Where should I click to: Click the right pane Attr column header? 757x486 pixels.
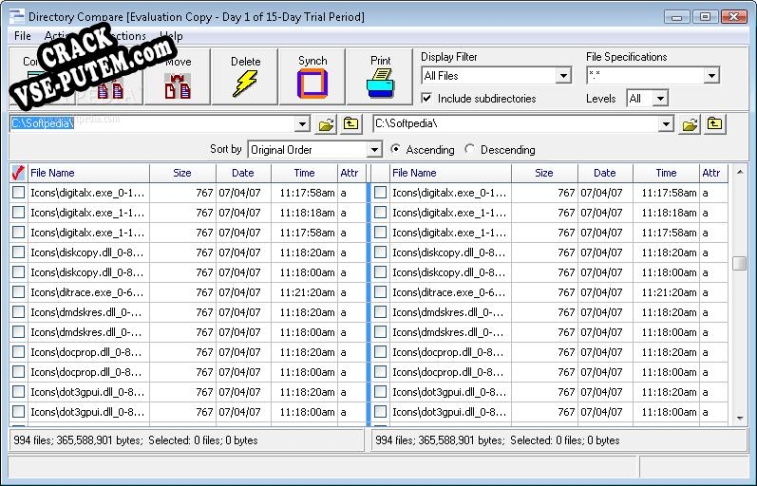(x=714, y=173)
